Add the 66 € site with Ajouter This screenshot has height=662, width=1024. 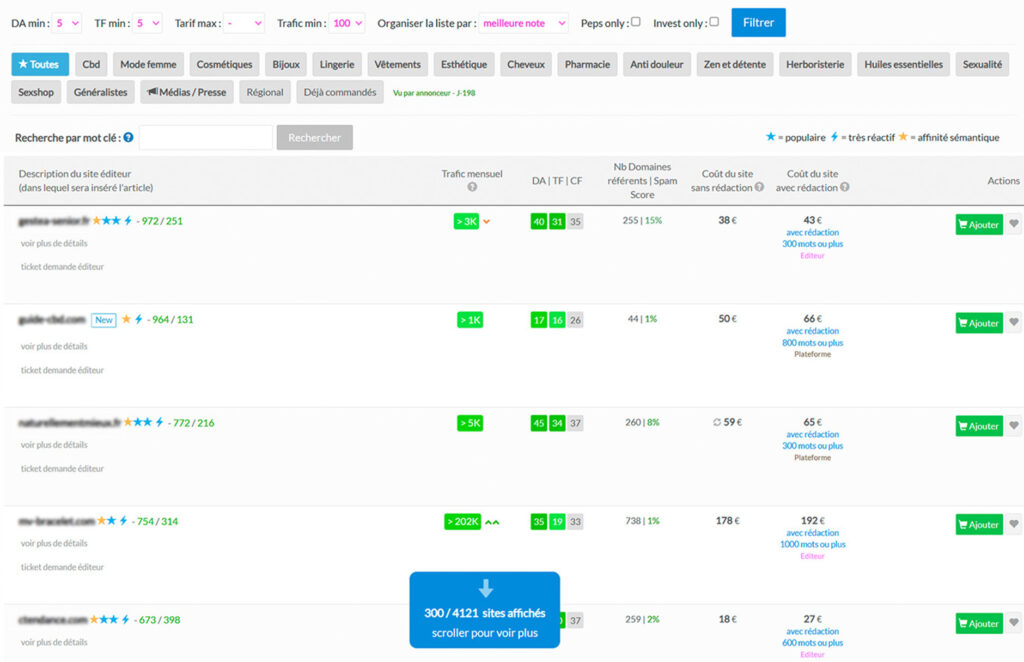978,323
